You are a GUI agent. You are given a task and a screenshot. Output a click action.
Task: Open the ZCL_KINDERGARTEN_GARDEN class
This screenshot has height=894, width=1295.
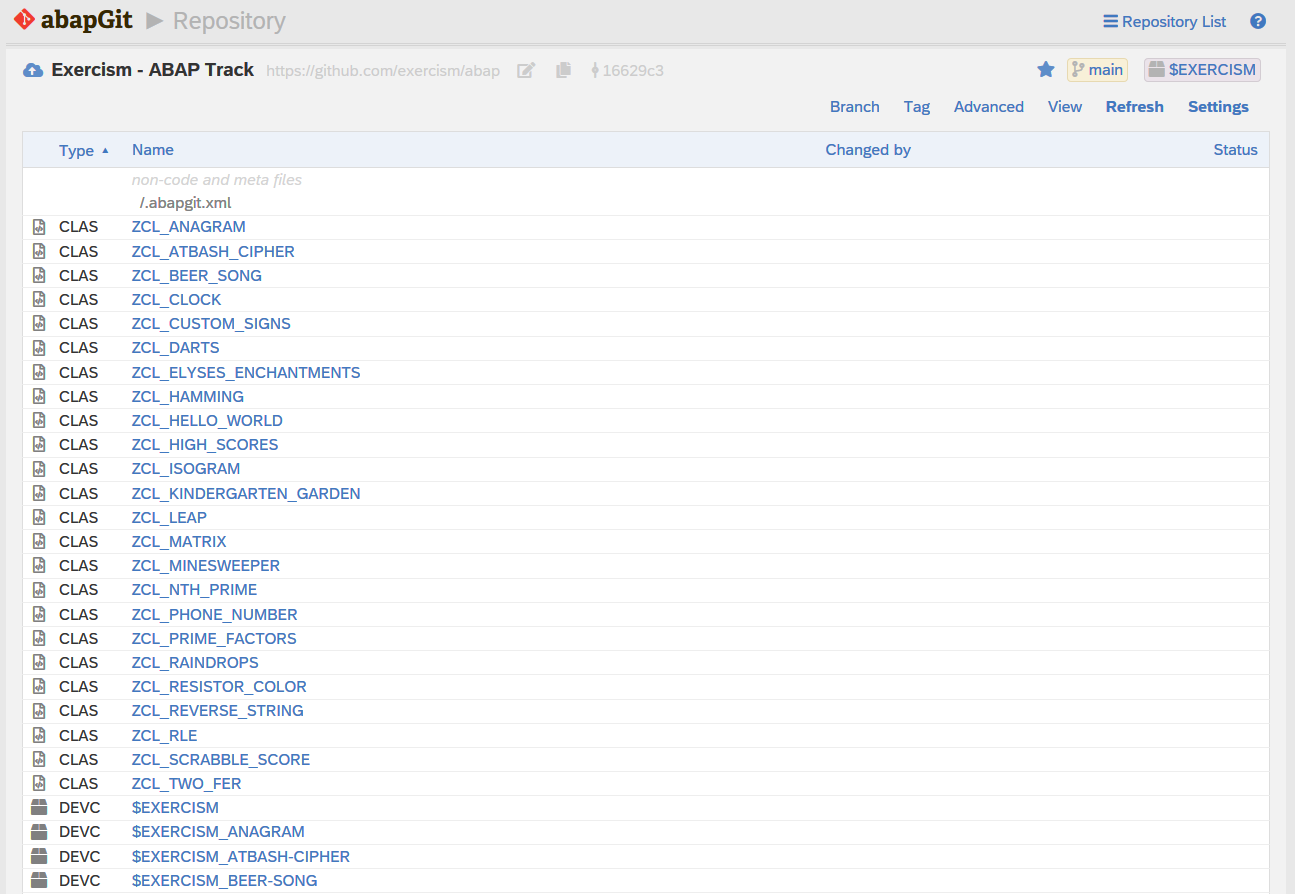coord(246,493)
